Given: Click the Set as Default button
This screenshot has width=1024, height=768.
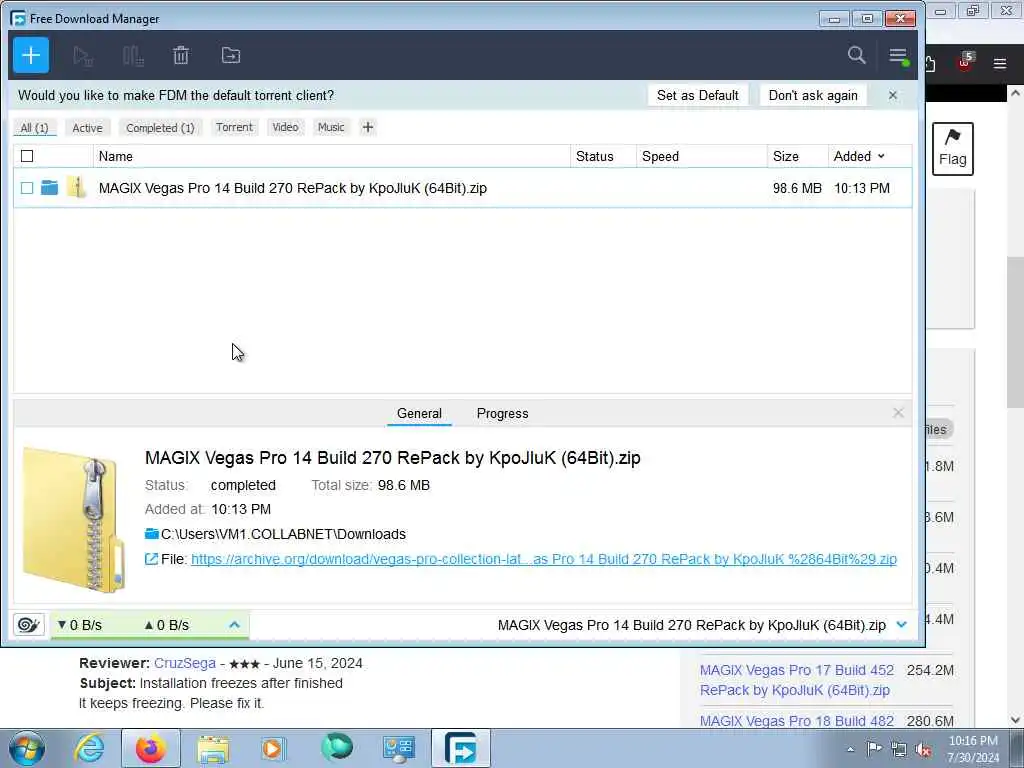Looking at the screenshot, I should pyautogui.click(x=697, y=95).
